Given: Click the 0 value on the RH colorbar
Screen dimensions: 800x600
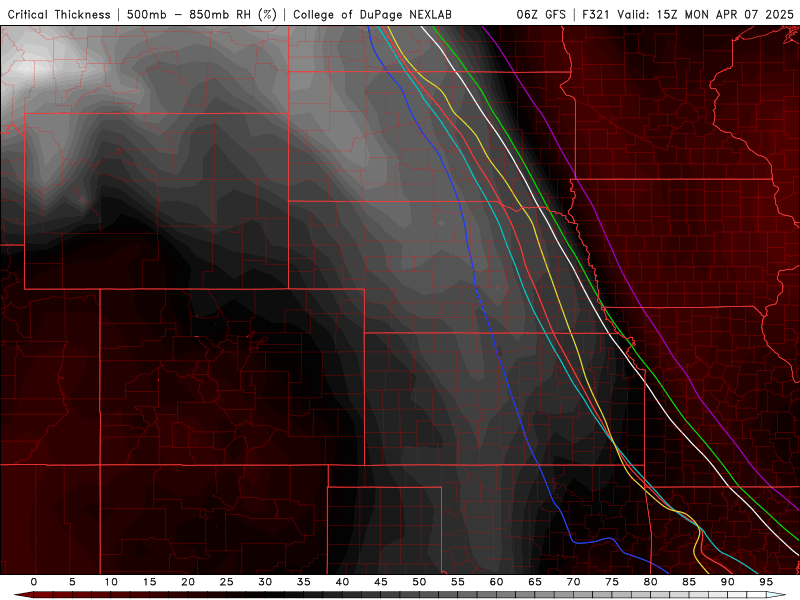Looking at the screenshot, I should point(34,582).
